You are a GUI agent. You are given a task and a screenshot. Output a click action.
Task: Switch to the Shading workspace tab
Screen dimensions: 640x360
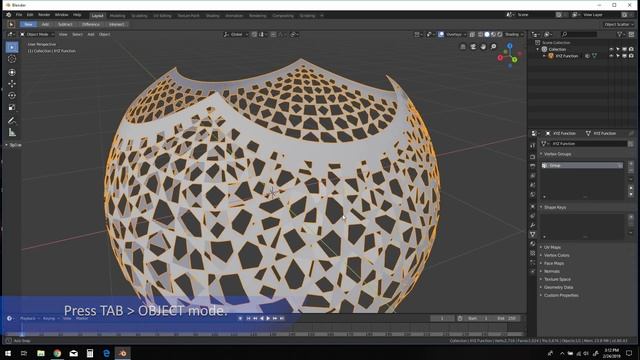tap(212, 16)
